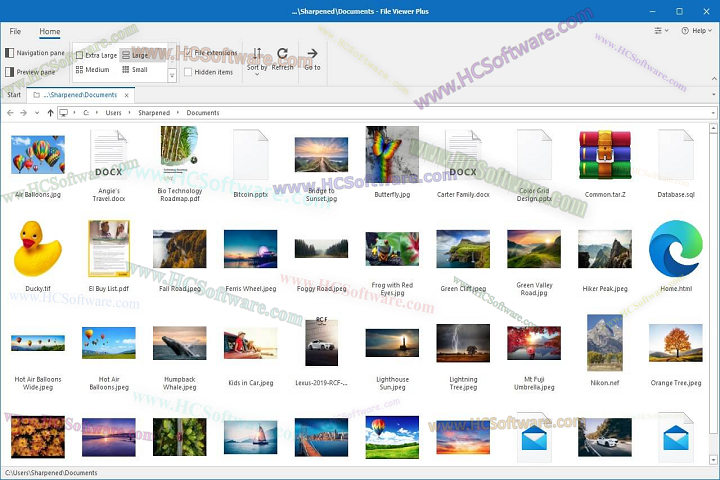Switch to the Start tab
The image size is (720, 480).
[x=14, y=95]
